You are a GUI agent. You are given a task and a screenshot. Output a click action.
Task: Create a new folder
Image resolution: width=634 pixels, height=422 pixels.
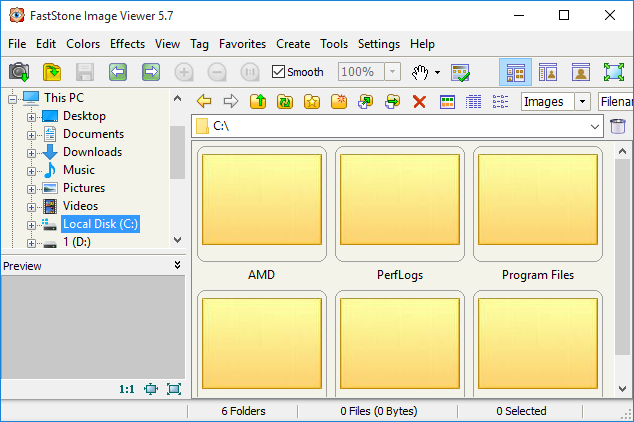(x=339, y=101)
